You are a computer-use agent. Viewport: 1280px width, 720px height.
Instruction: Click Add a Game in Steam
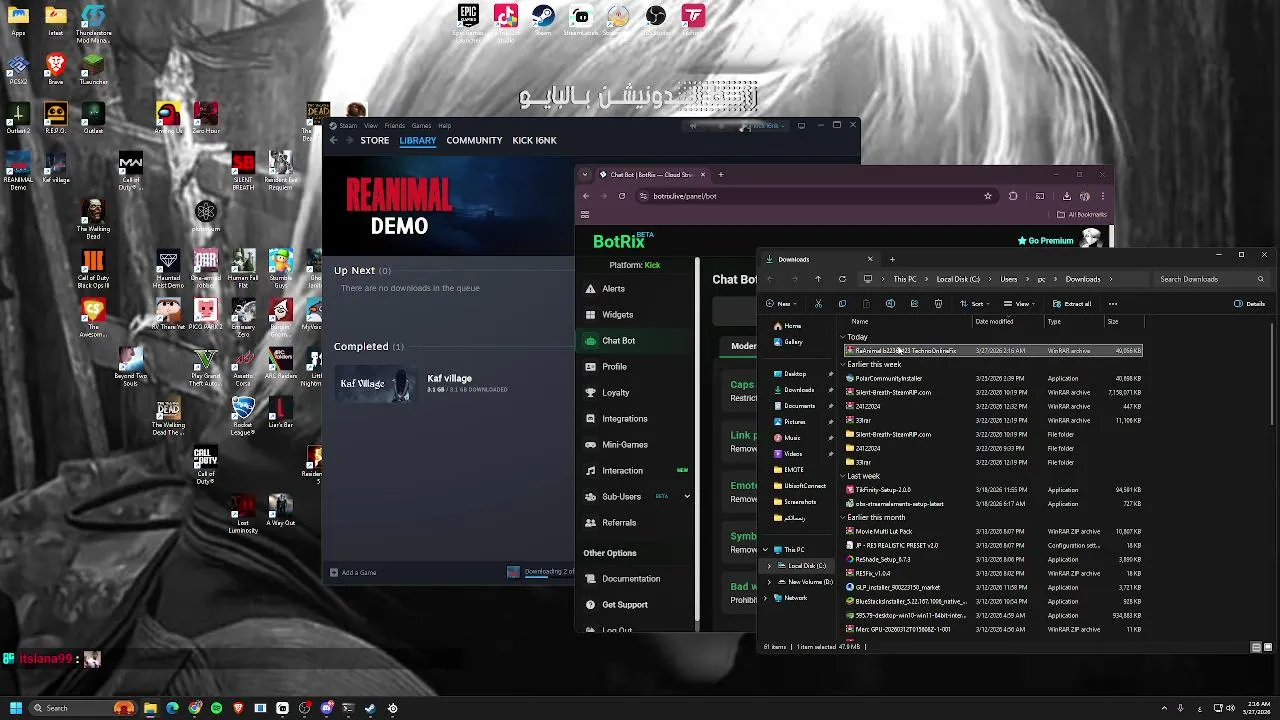[x=353, y=573]
